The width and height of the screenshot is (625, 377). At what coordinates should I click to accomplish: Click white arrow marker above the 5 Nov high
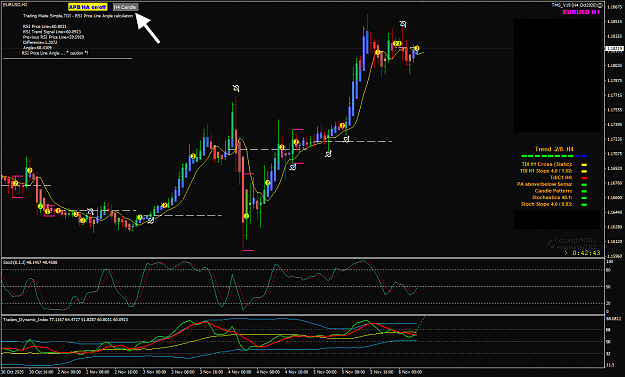click(403, 24)
